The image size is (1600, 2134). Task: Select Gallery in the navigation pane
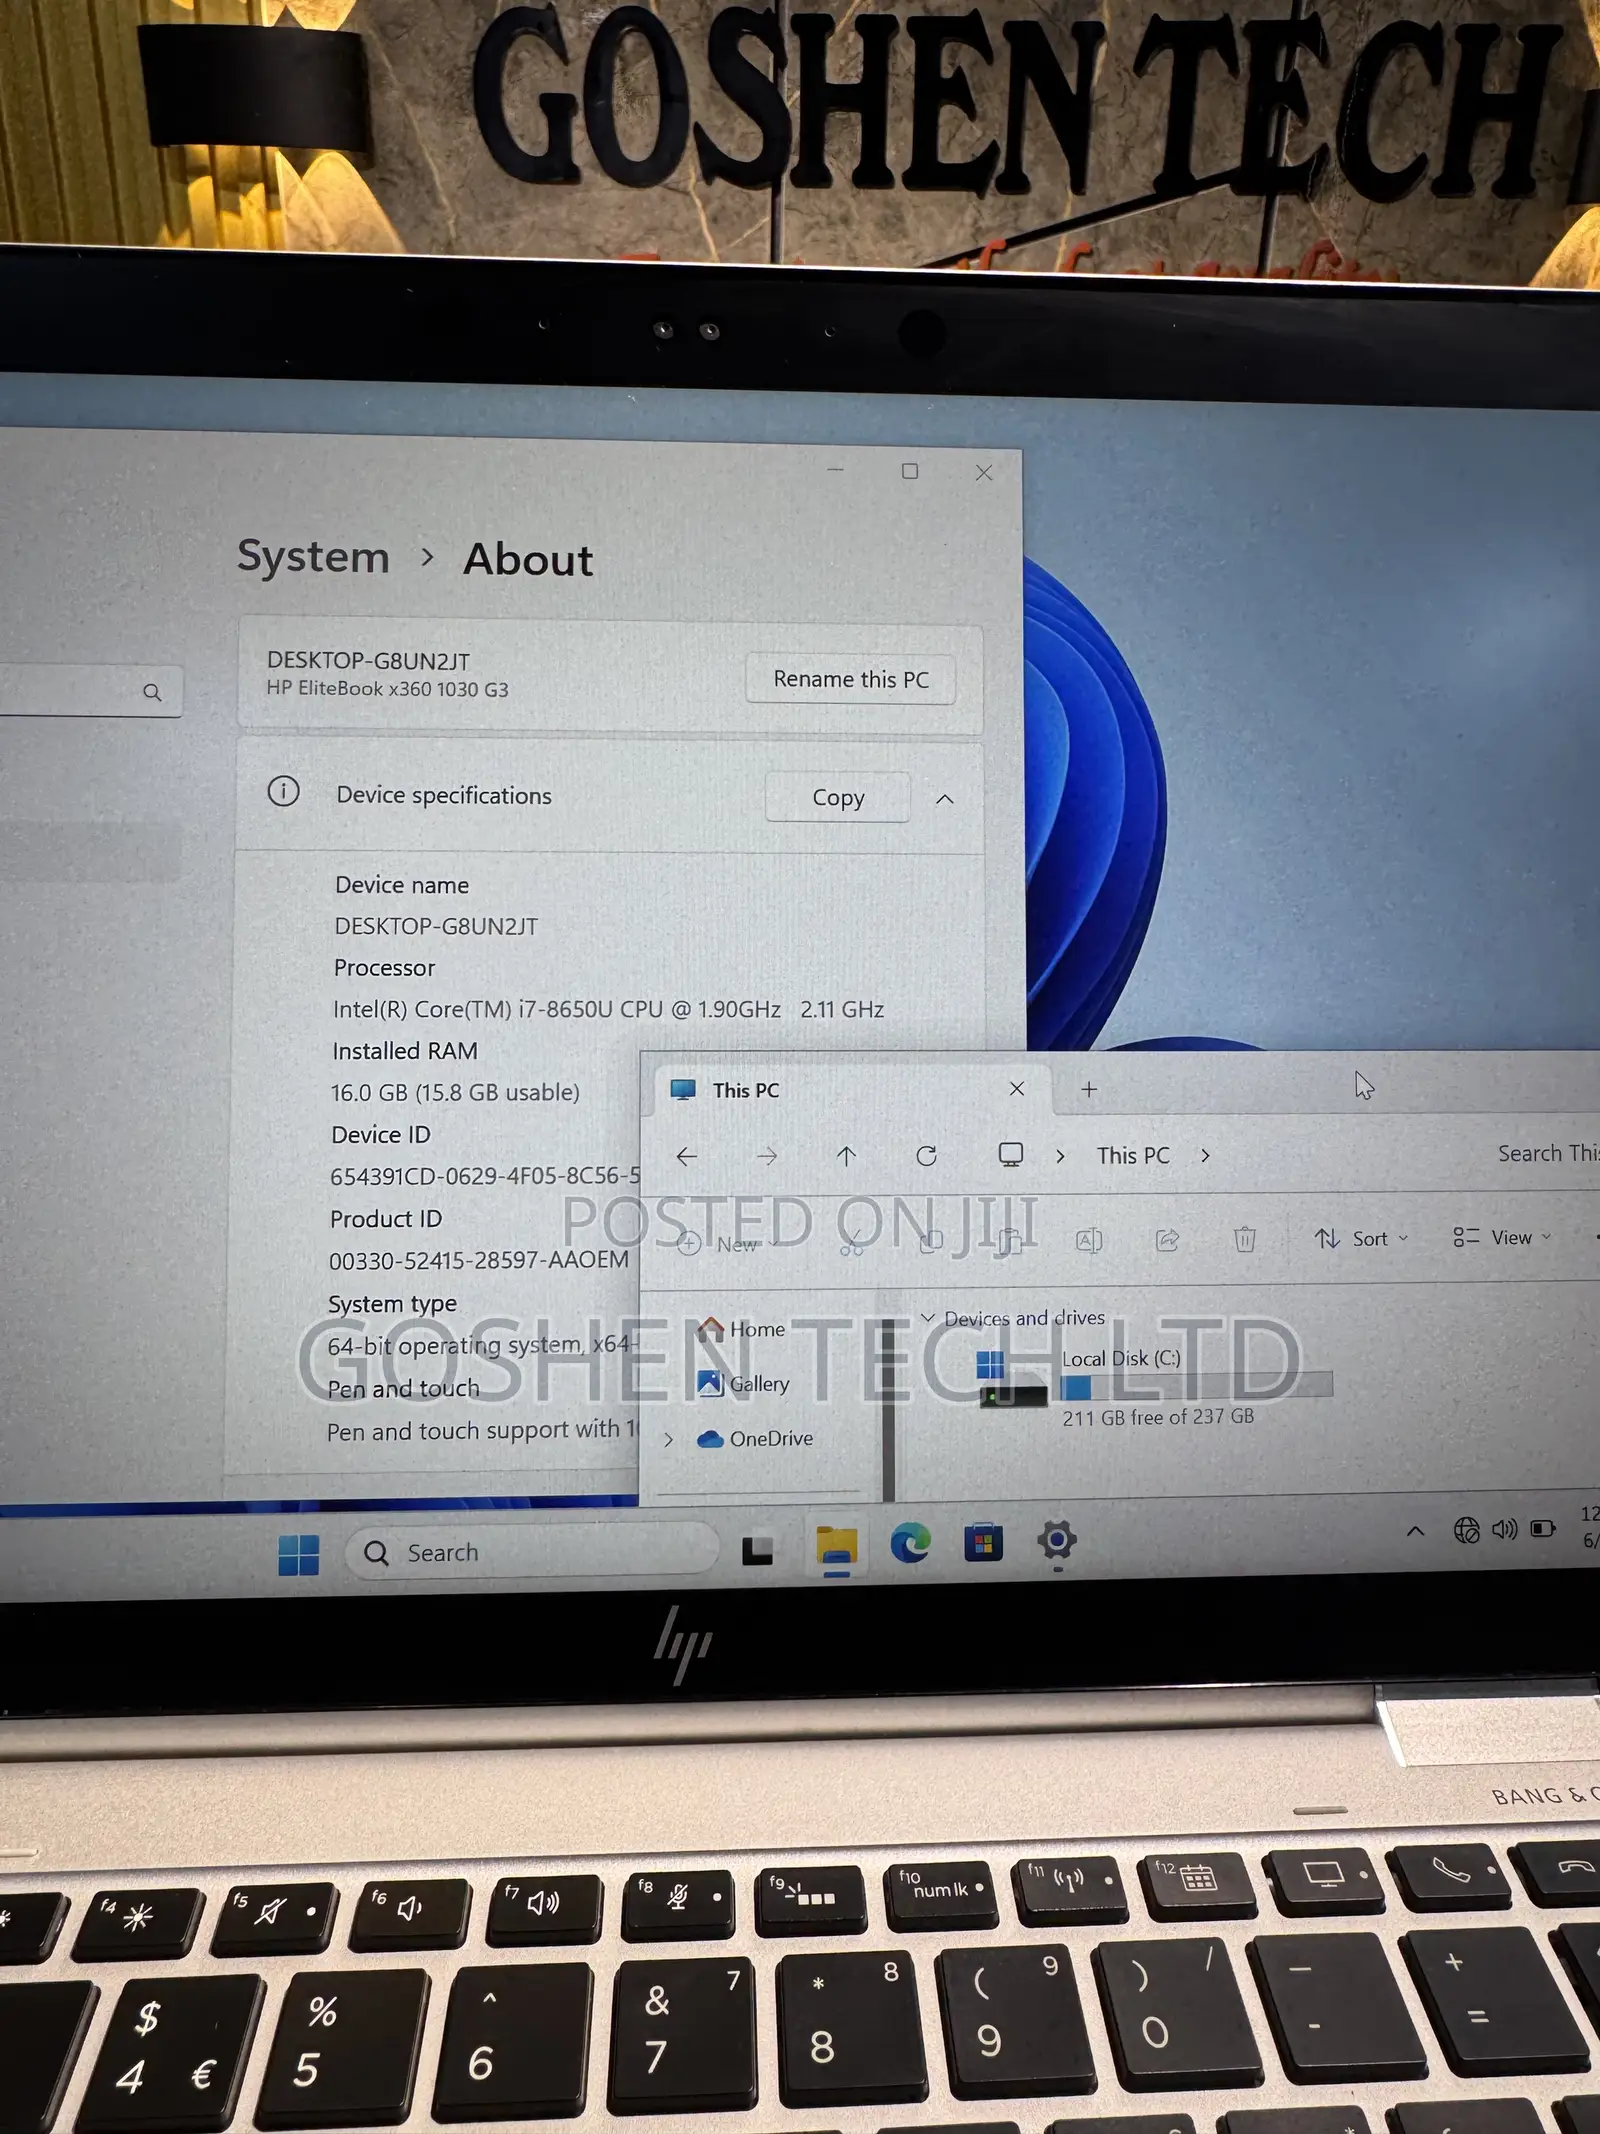(743, 1384)
